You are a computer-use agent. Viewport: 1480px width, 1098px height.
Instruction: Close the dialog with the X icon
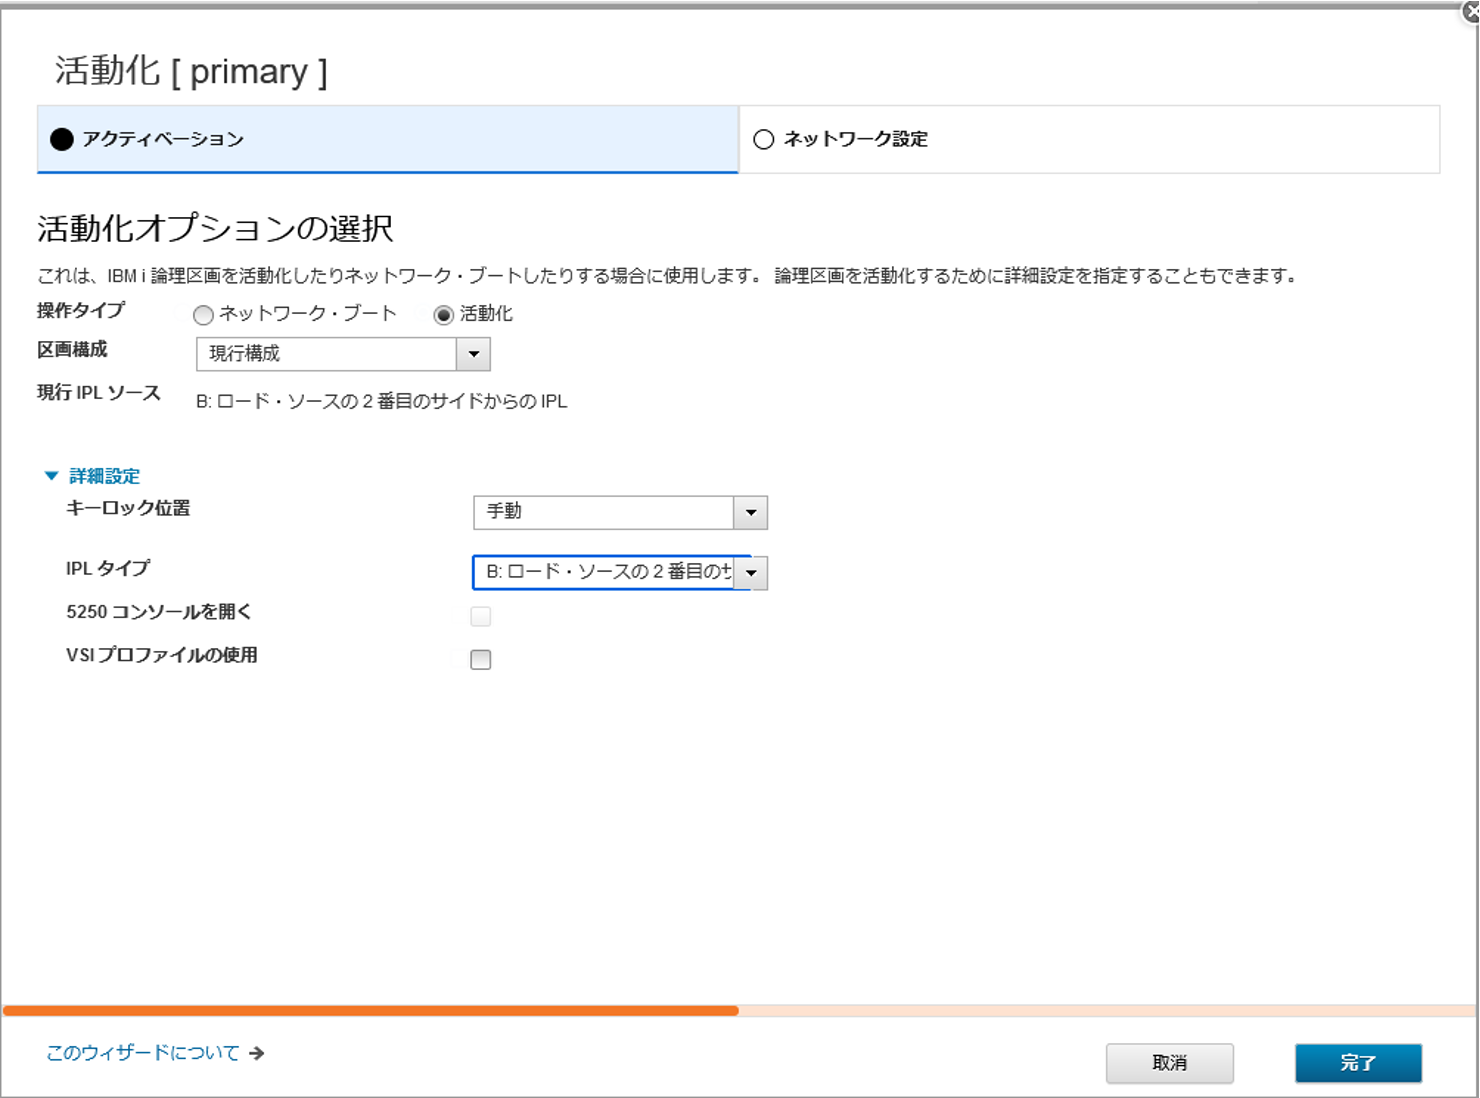click(x=1471, y=12)
